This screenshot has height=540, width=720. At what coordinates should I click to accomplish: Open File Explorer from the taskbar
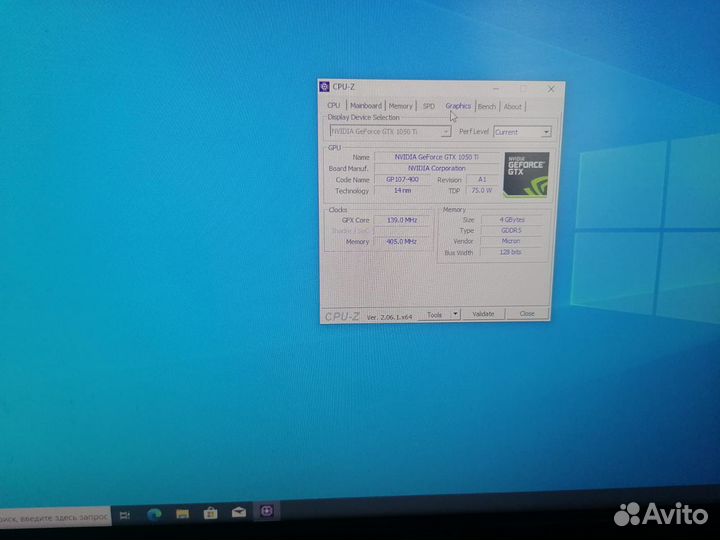[x=182, y=514]
